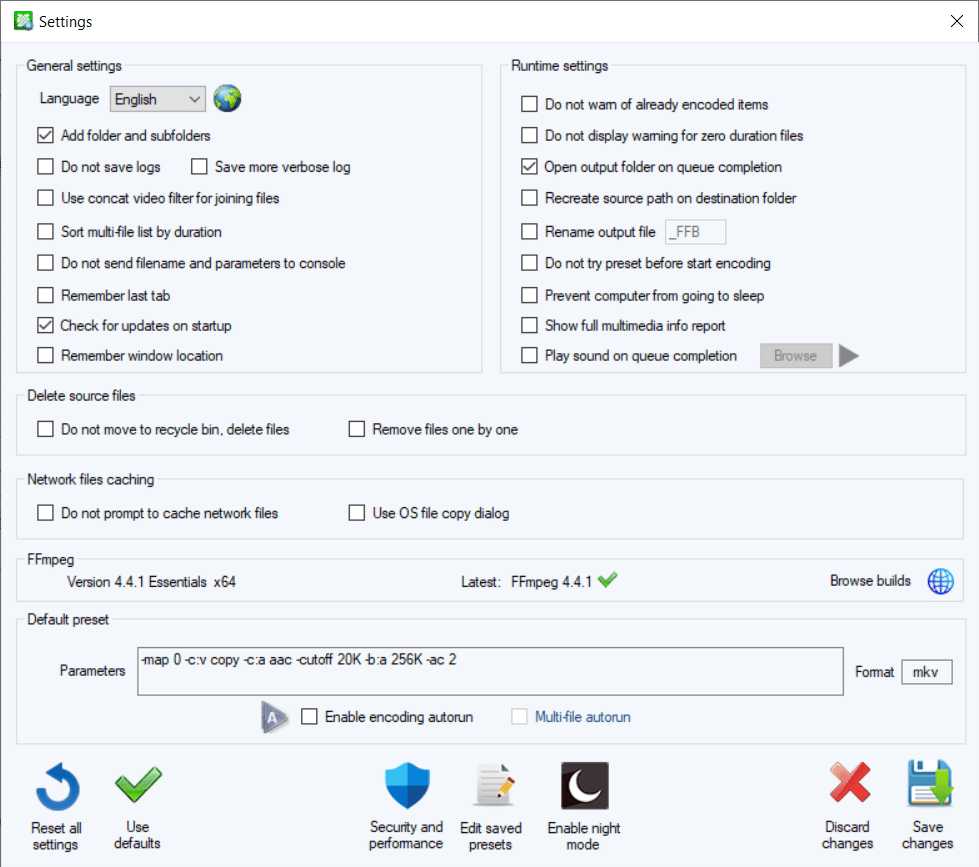Open the Language dropdown

pos(158,99)
